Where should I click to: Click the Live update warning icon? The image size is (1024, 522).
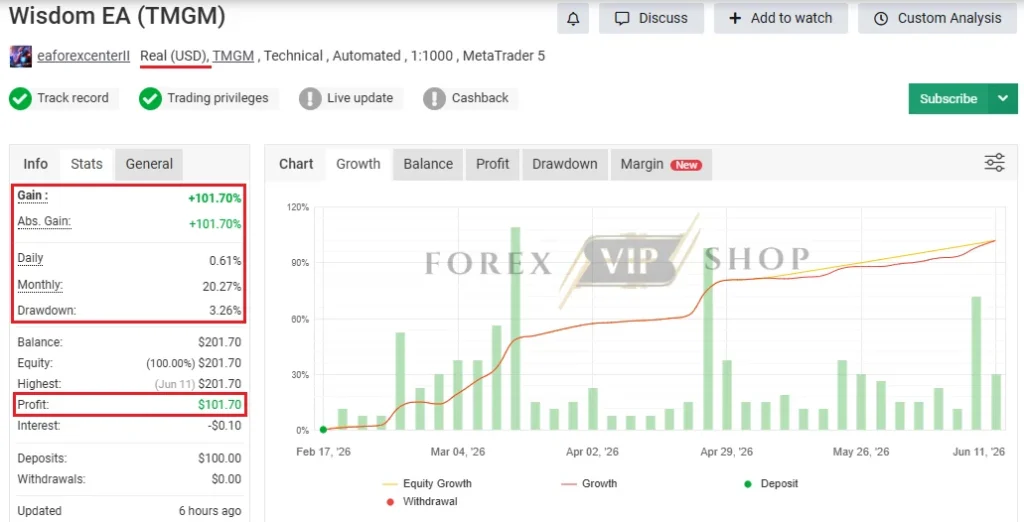click(x=310, y=99)
